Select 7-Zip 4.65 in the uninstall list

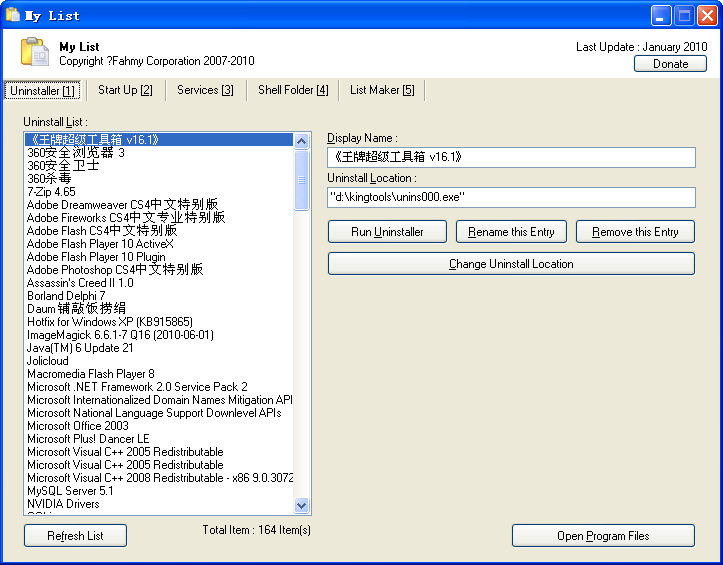[x=52, y=192]
